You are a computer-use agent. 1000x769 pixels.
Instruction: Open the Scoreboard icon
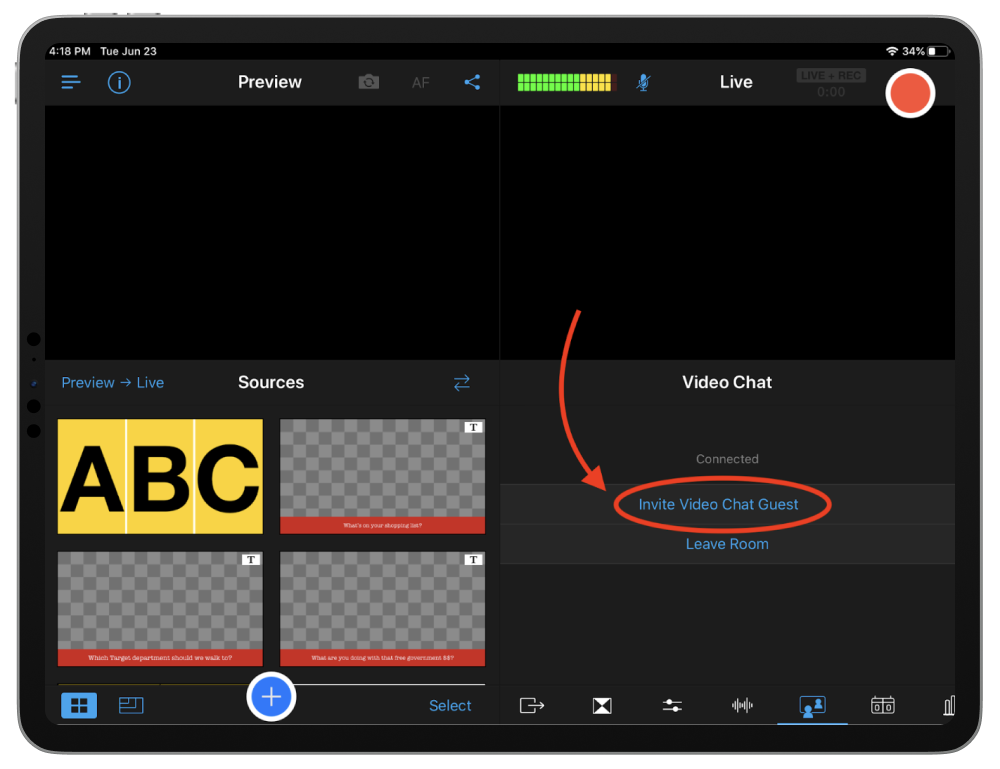point(882,705)
